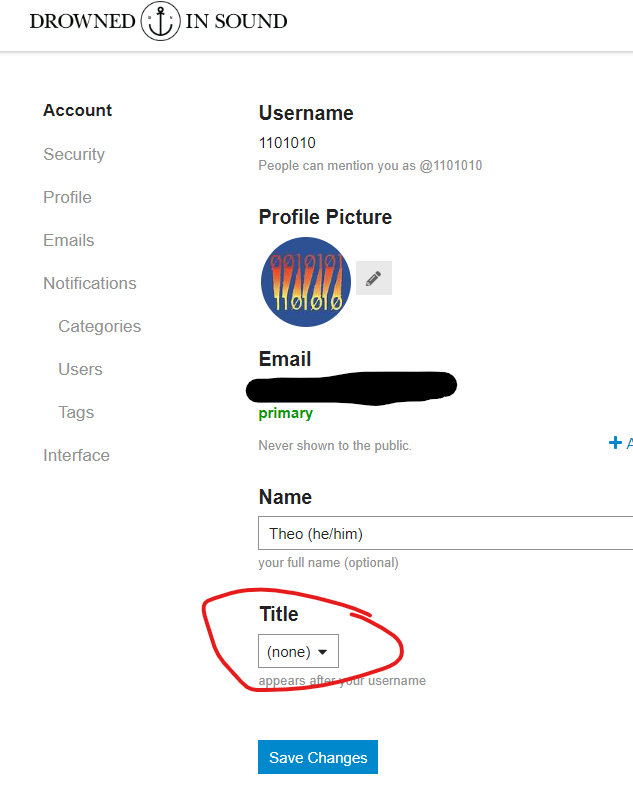Click the Save Changes button

point(318,757)
